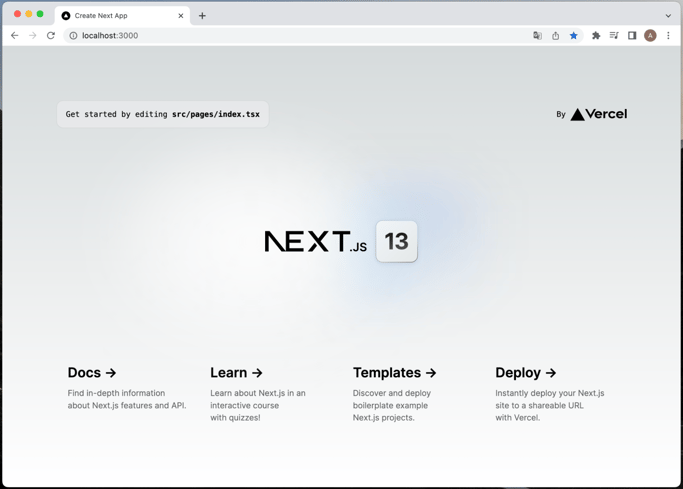
Task: Click the 13 version badge
Action: pyautogui.click(x=396, y=242)
